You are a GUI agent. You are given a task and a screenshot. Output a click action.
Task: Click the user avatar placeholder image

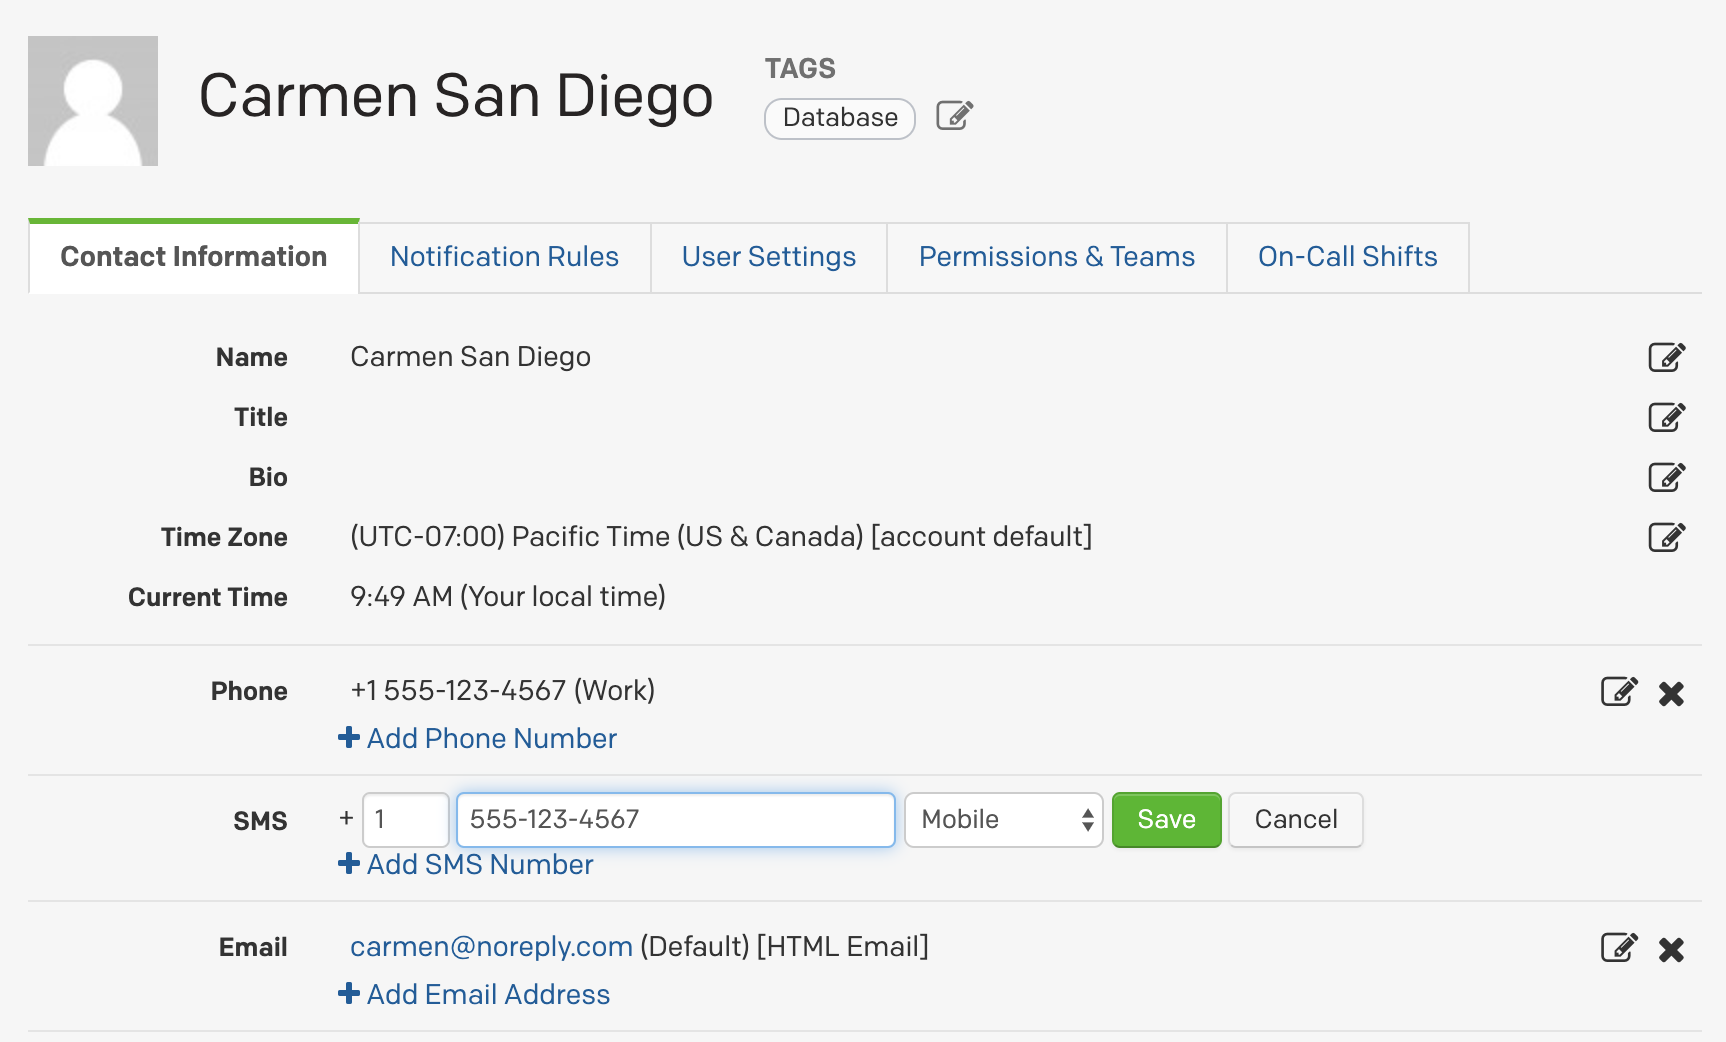tap(93, 101)
